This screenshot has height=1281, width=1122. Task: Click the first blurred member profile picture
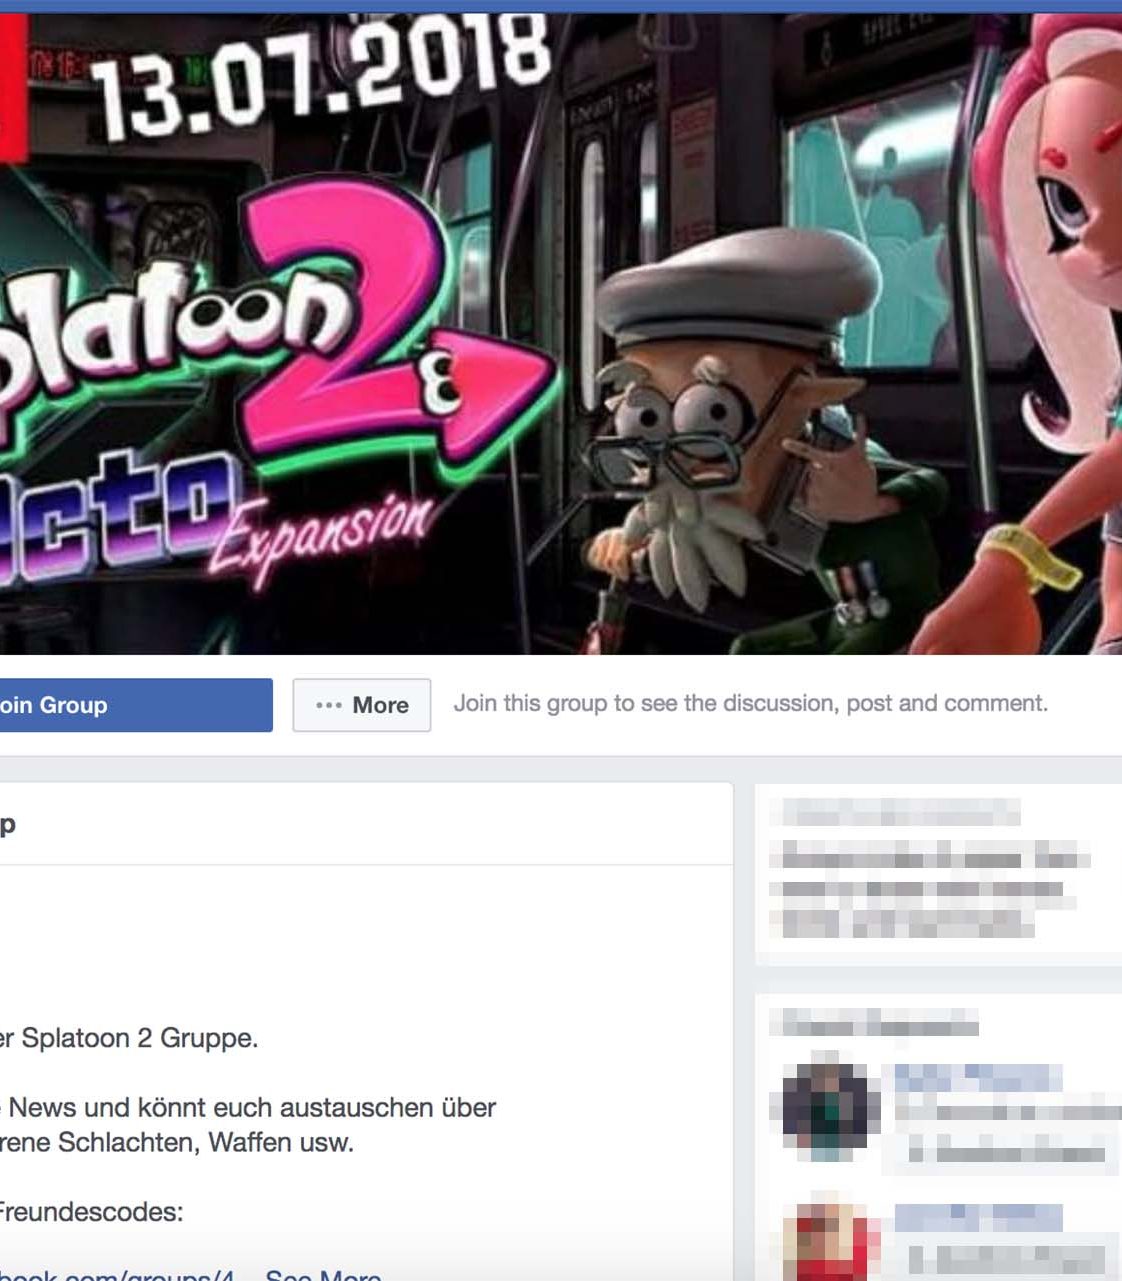(x=826, y=1105)
